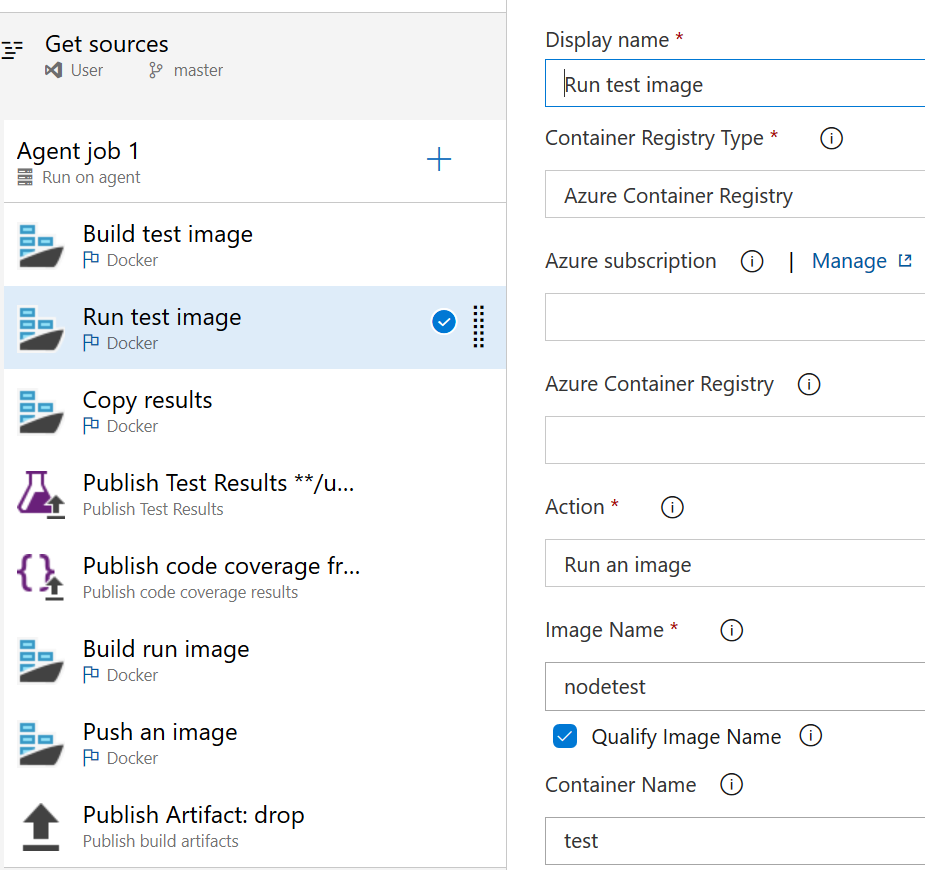Click 'Run on agent' subtitle text
The width and height of the screenshot is (925, 870).
click(91, 177)
